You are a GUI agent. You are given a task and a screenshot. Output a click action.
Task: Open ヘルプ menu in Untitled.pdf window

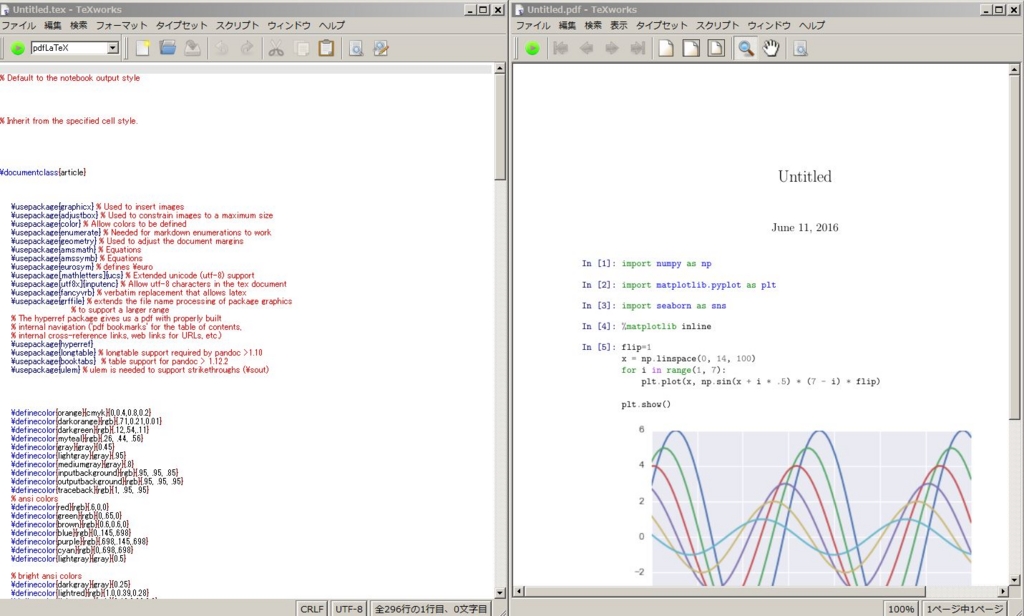[x=812, y=25]
